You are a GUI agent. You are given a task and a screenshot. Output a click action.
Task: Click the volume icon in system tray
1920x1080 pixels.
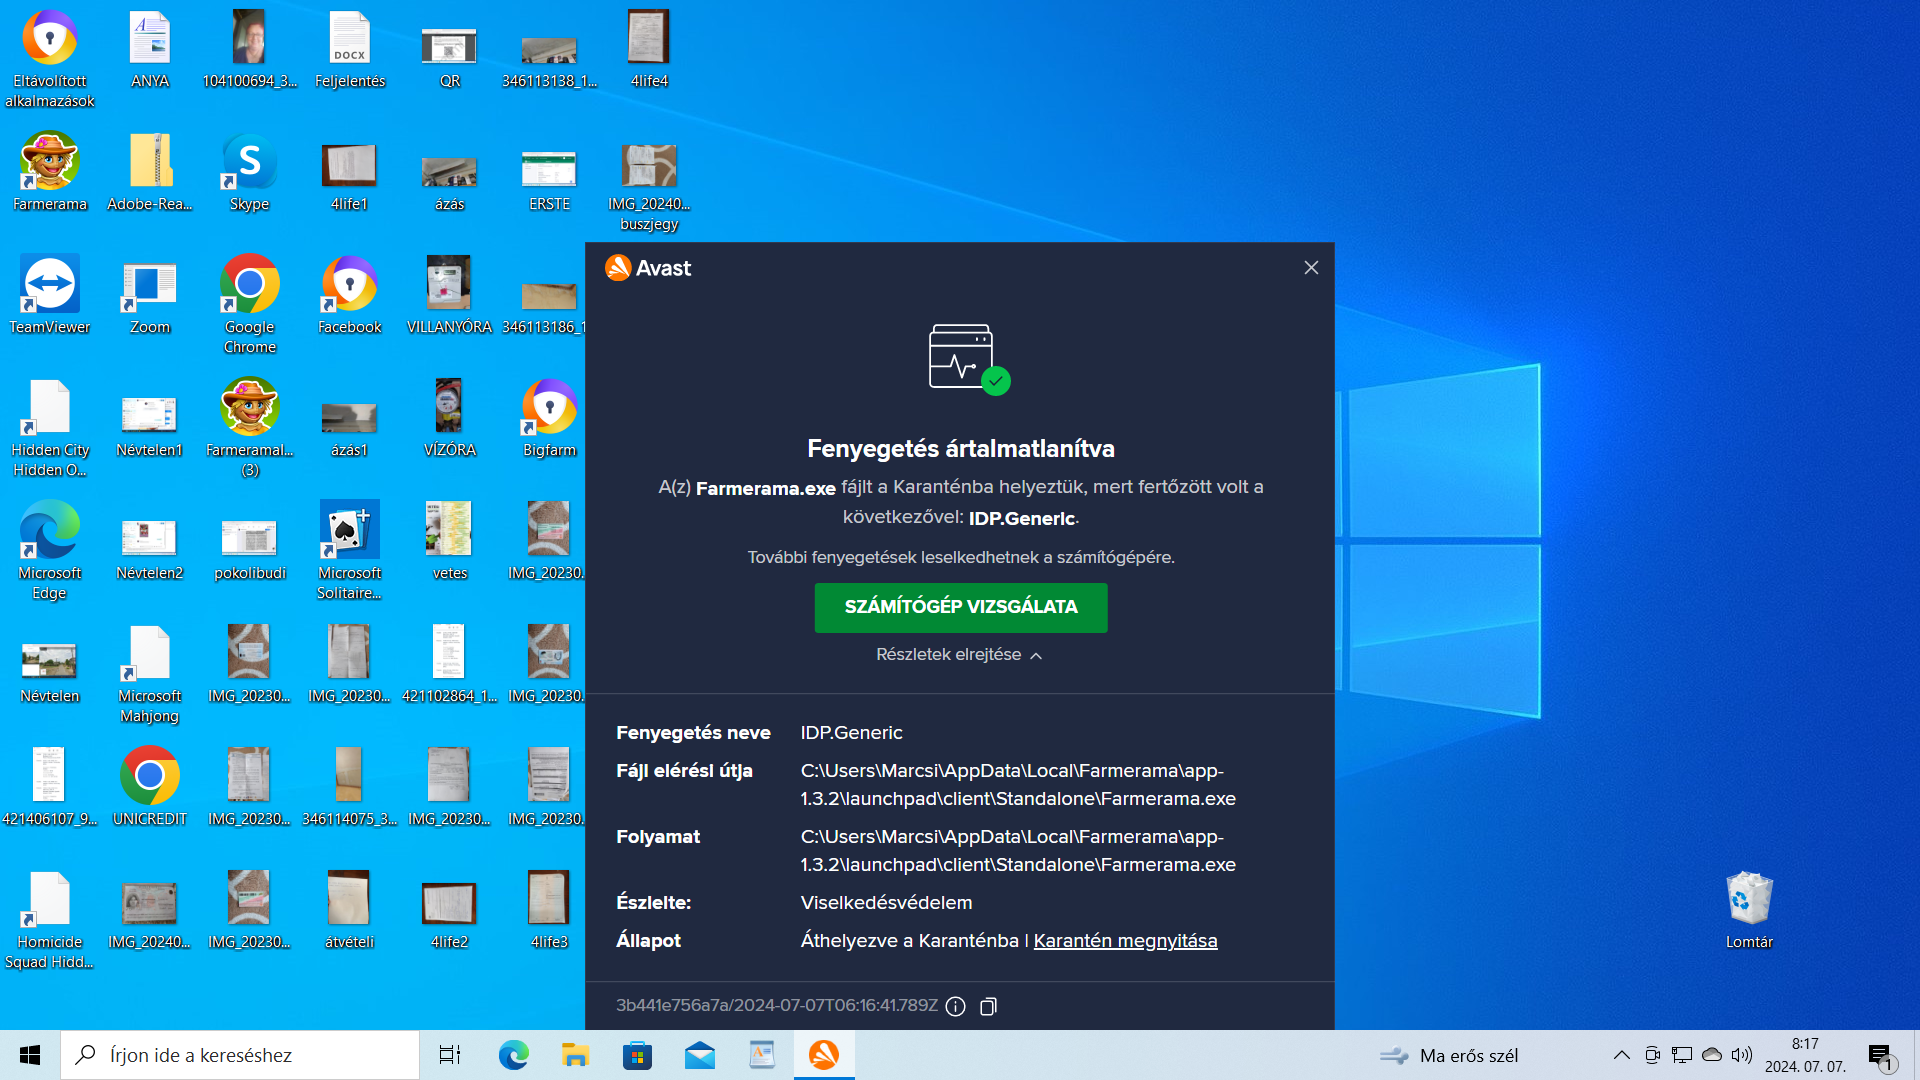tap(1742, 1055)
